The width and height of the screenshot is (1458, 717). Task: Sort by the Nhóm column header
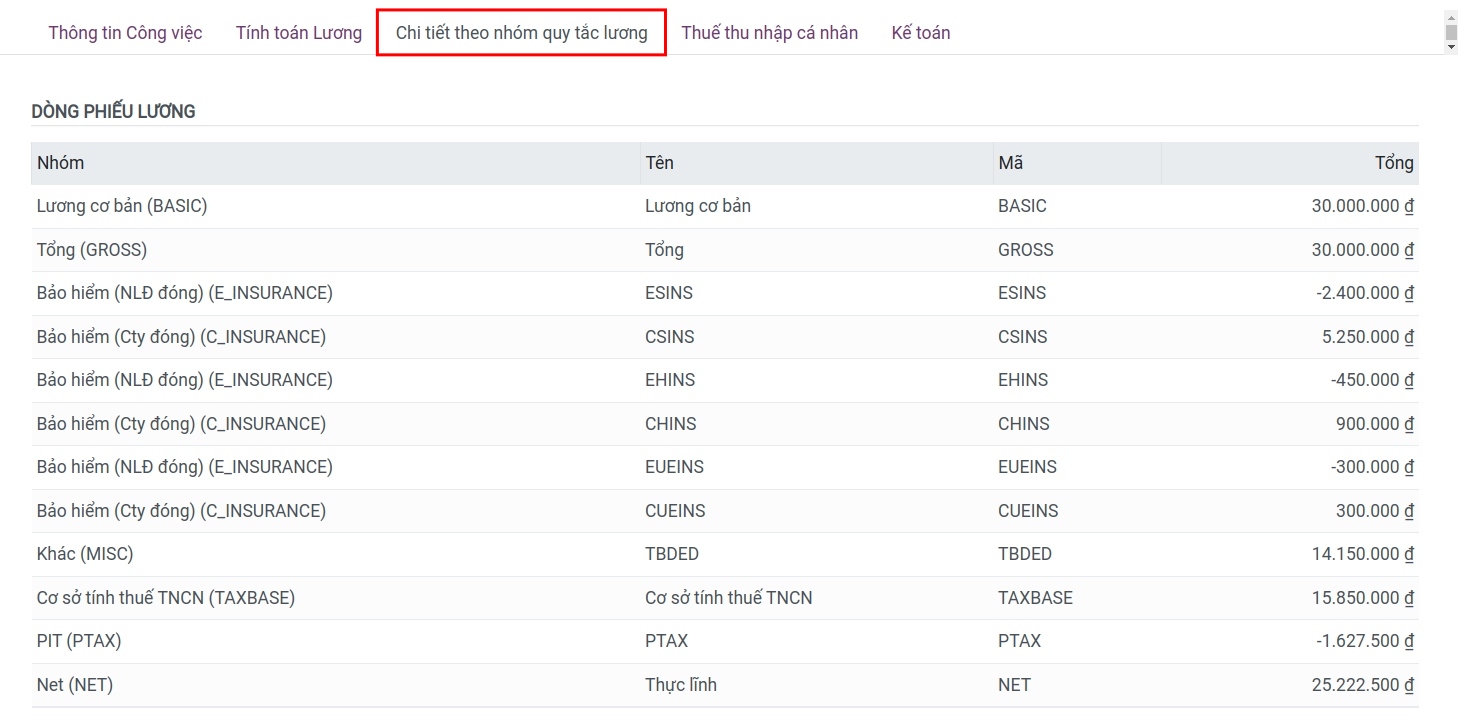click(x=61, y=163)
